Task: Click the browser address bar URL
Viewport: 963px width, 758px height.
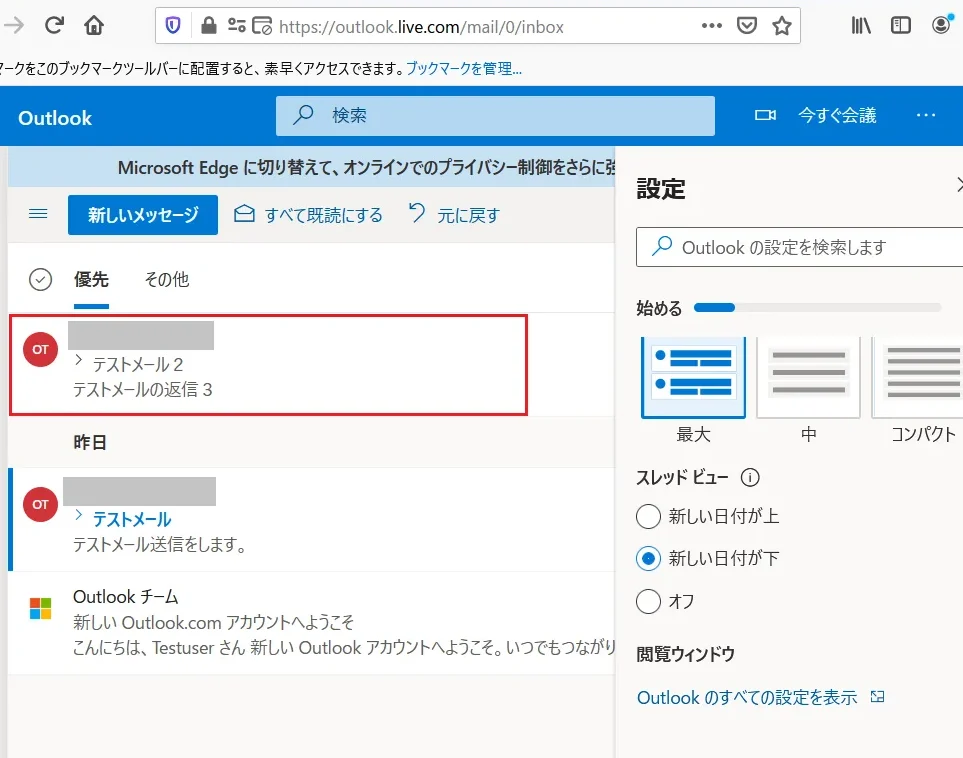Action: (421, 26)
